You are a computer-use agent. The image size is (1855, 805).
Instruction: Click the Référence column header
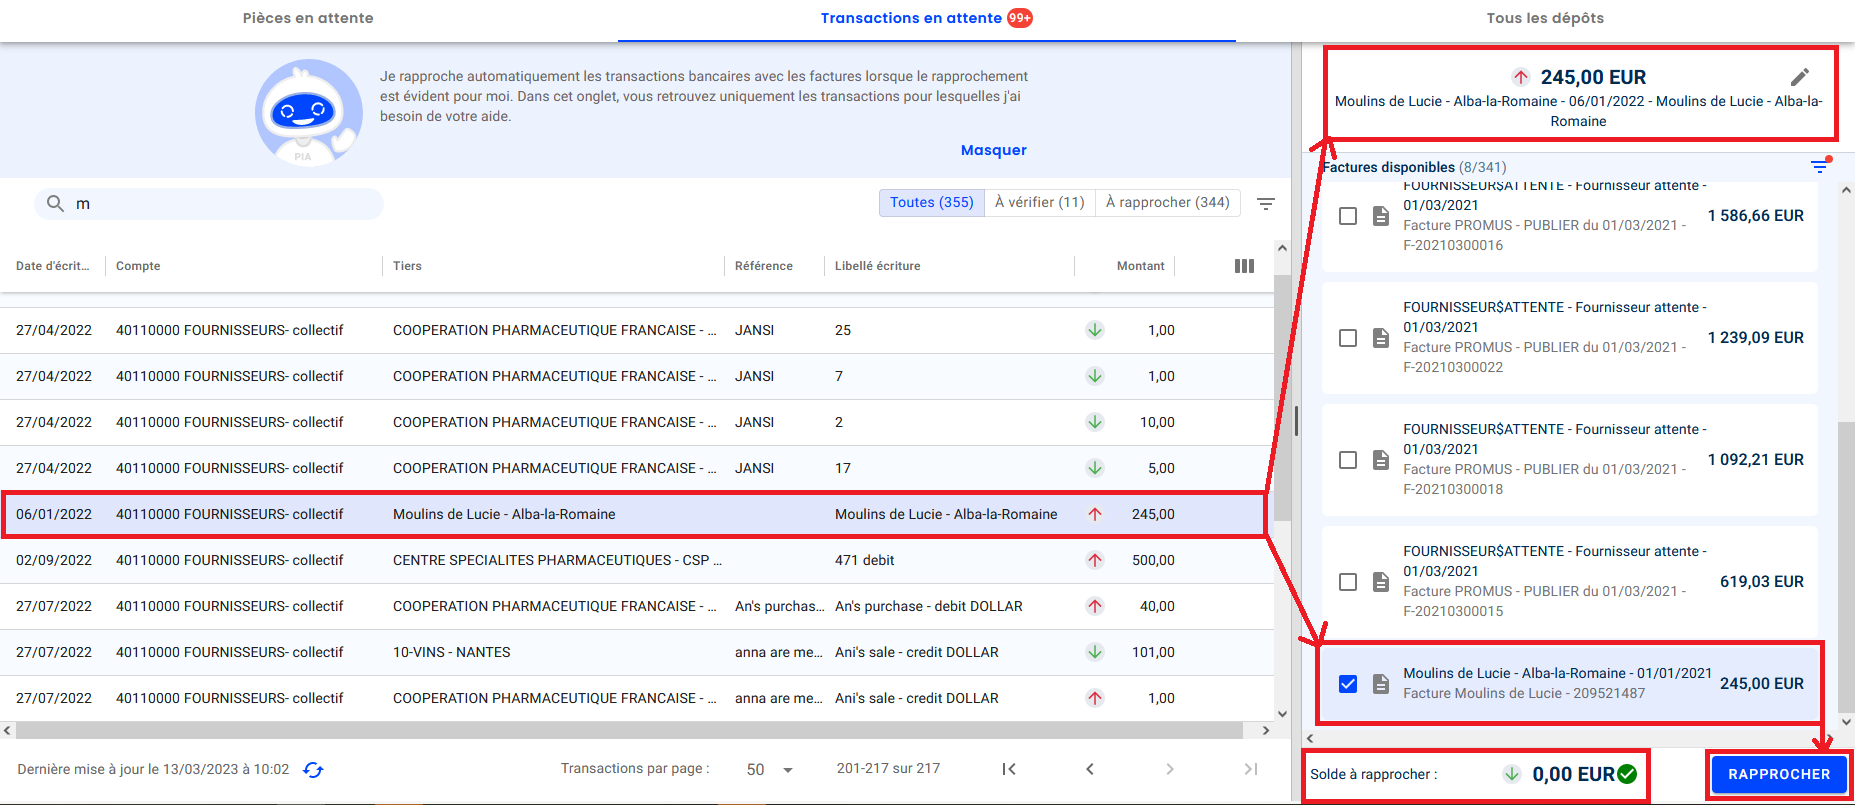763,266
